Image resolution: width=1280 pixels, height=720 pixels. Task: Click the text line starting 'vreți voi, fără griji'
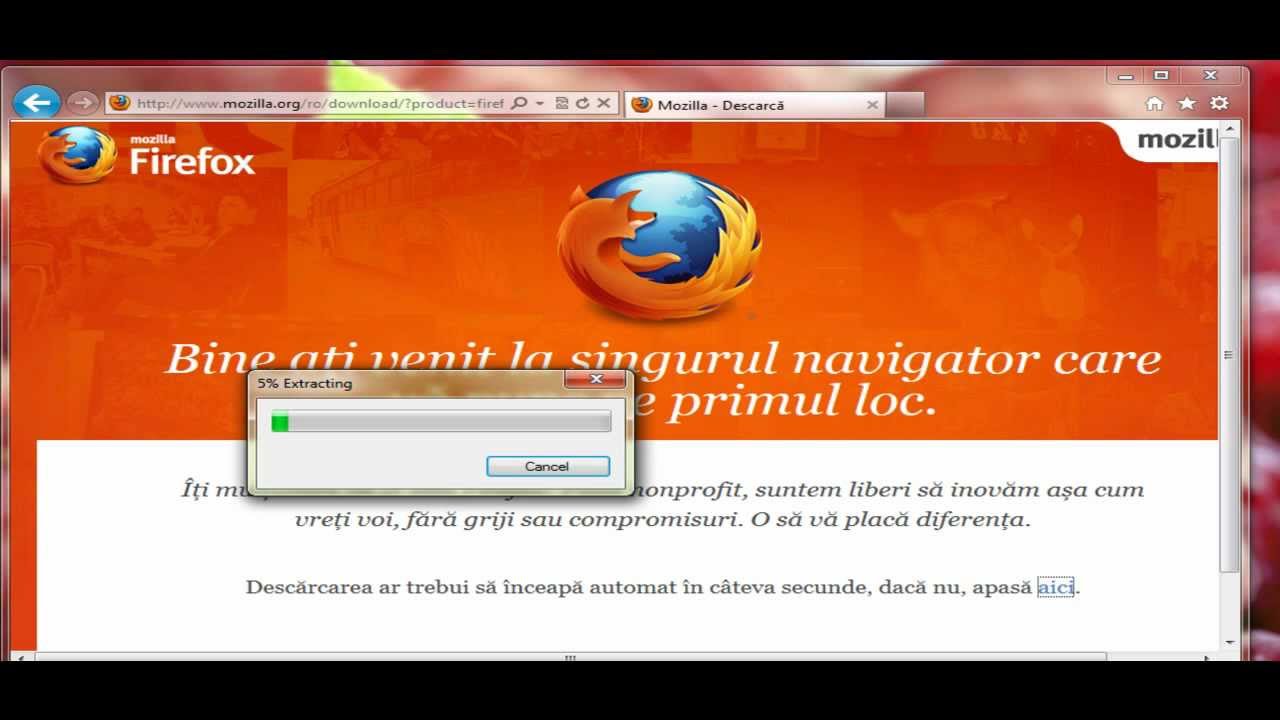pyautogui.click(x=663, y=520)
